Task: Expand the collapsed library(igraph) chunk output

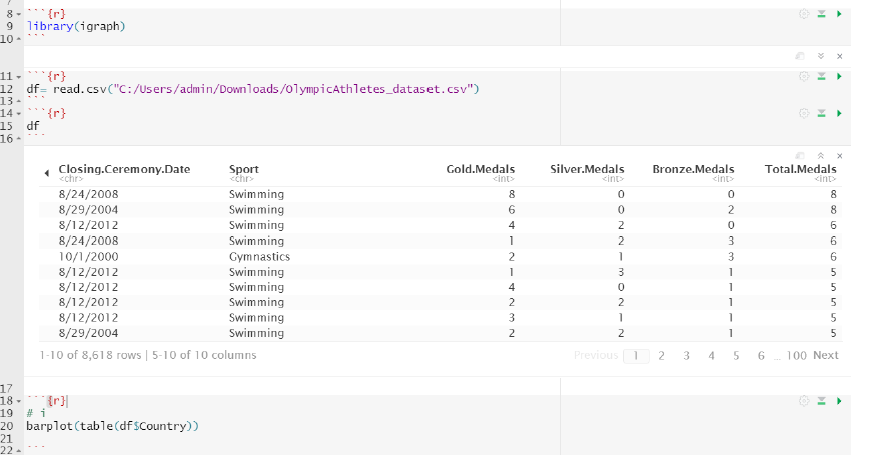Action: click(821, 56)
